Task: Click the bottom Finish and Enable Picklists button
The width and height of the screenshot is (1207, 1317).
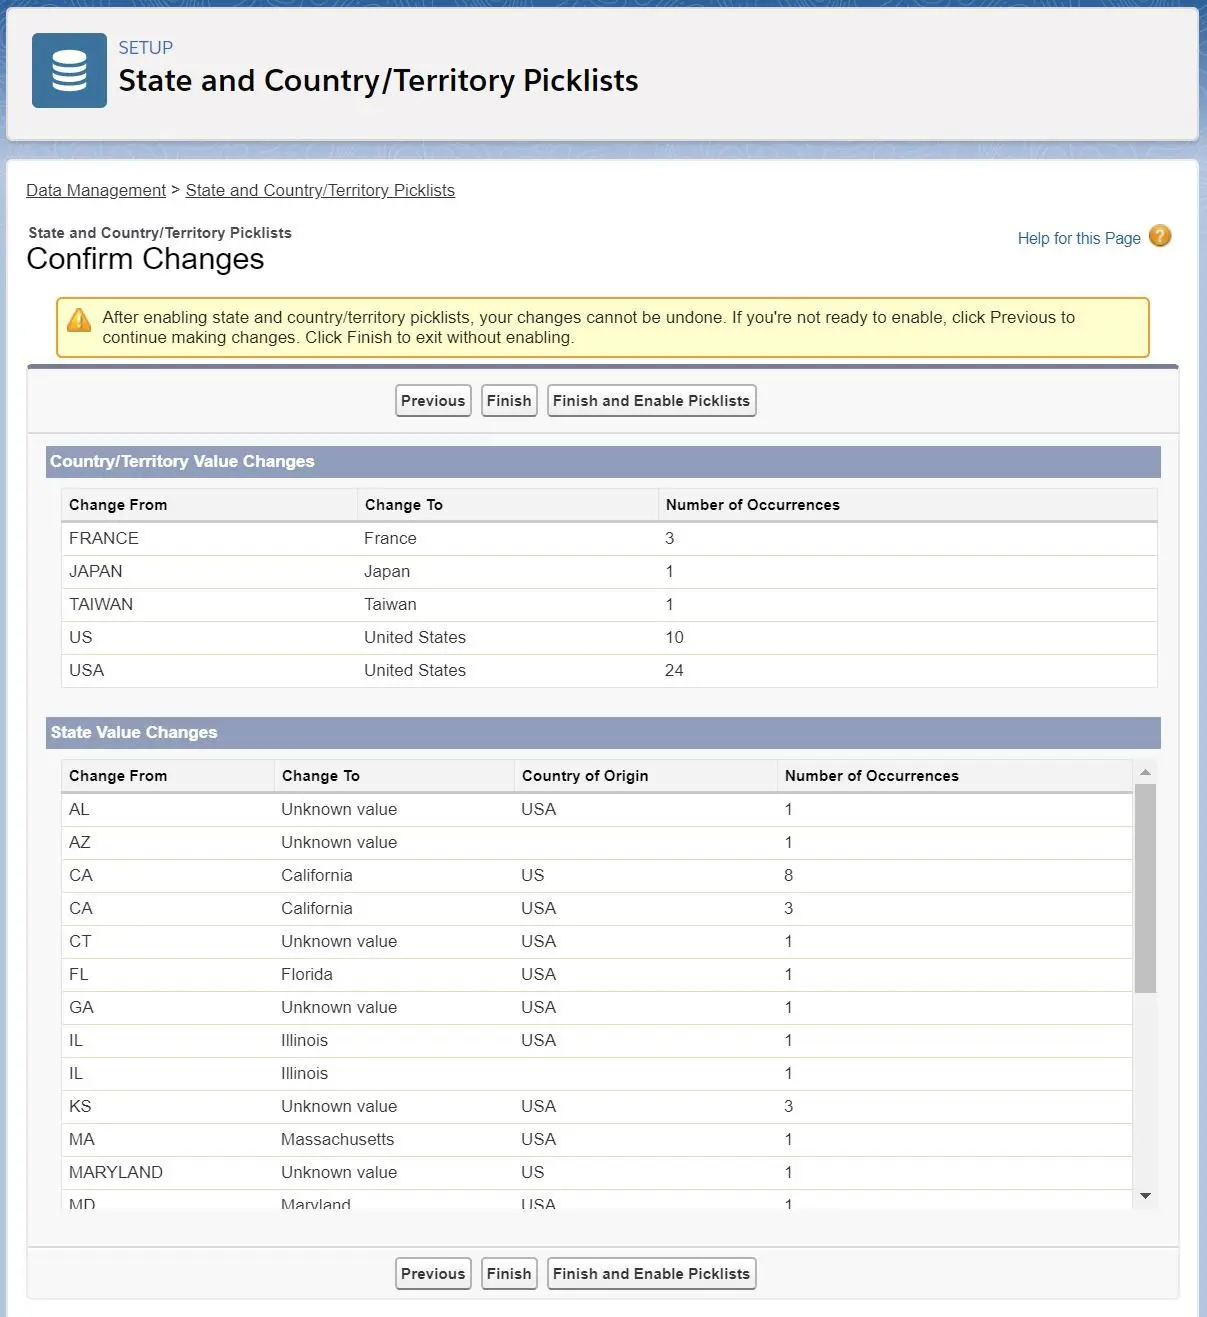Action: point(651,1274)
